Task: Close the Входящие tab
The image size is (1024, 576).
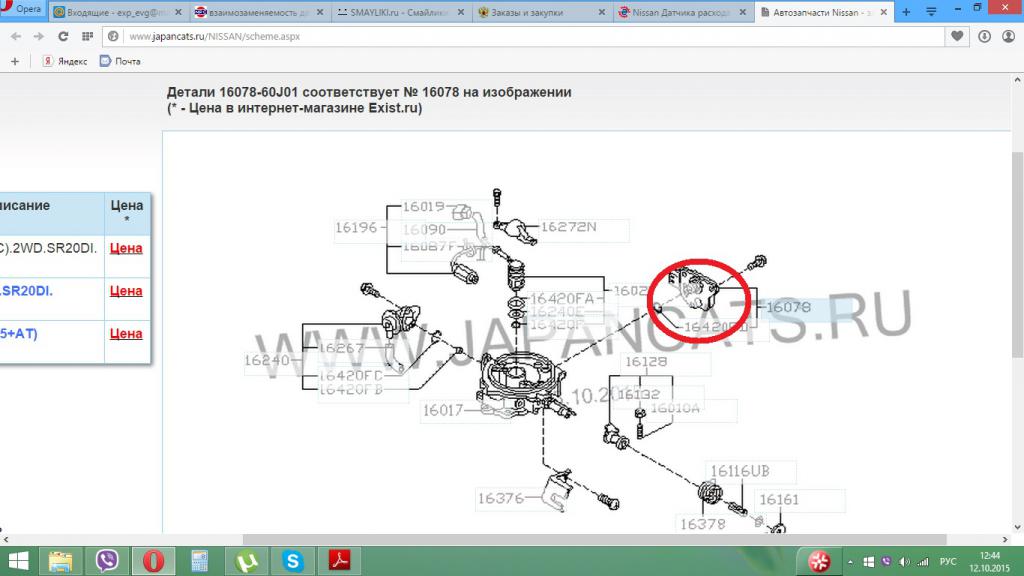Action: coord(178,12)
